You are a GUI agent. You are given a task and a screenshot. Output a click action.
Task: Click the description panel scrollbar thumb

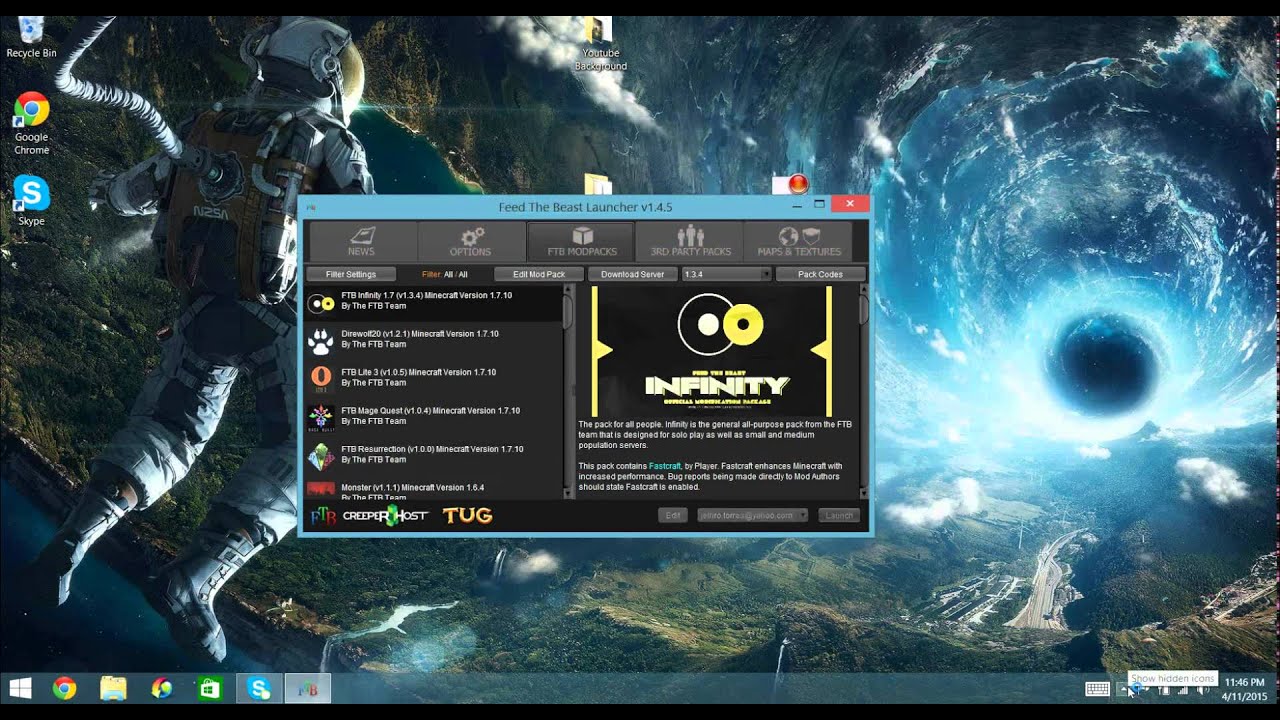point(863,310)
